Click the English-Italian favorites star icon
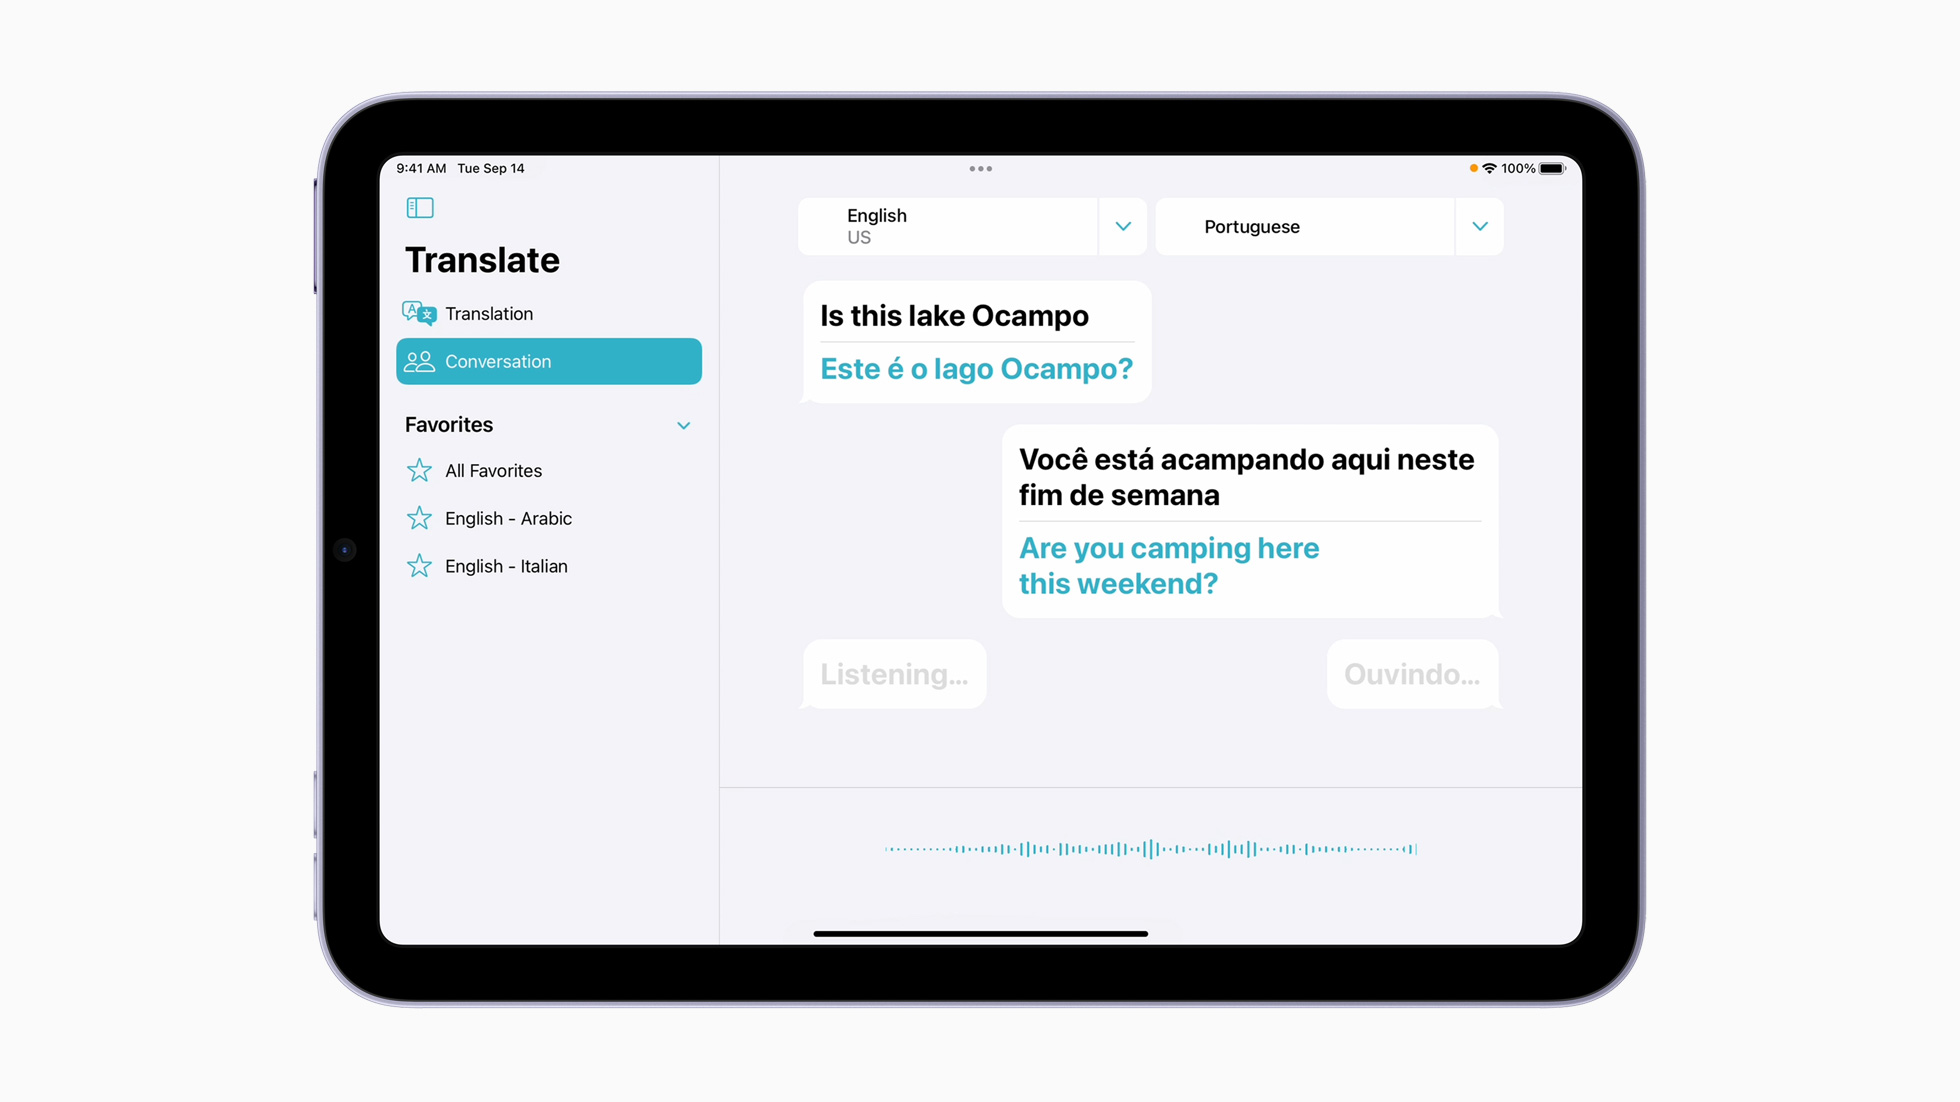Screen dimensions: 1960x1102 point(421,565)
